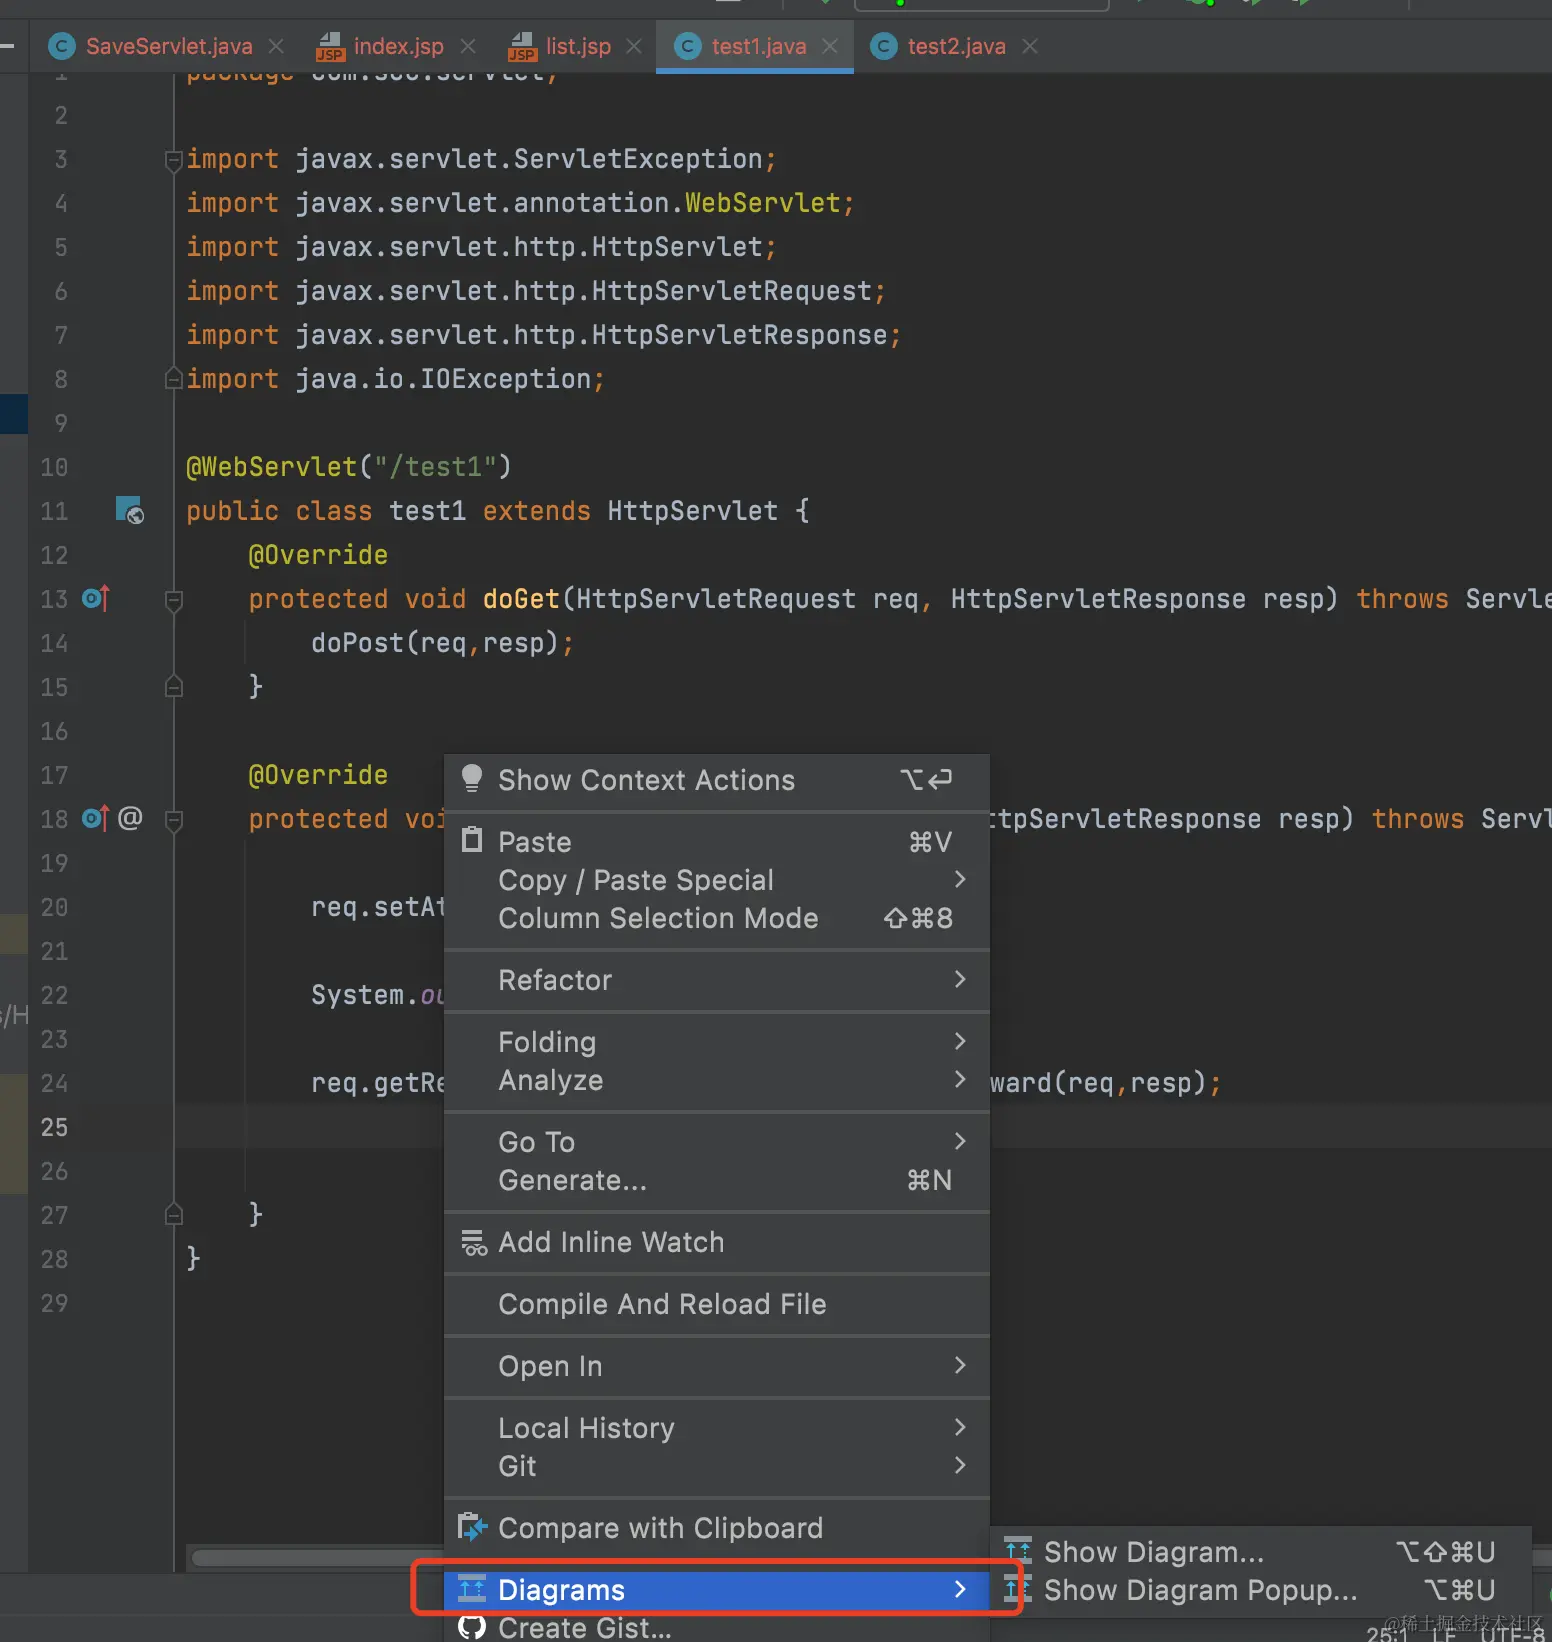Choose Create Gist... from the menu
1552x1642 pixels.
[717, 1628]
